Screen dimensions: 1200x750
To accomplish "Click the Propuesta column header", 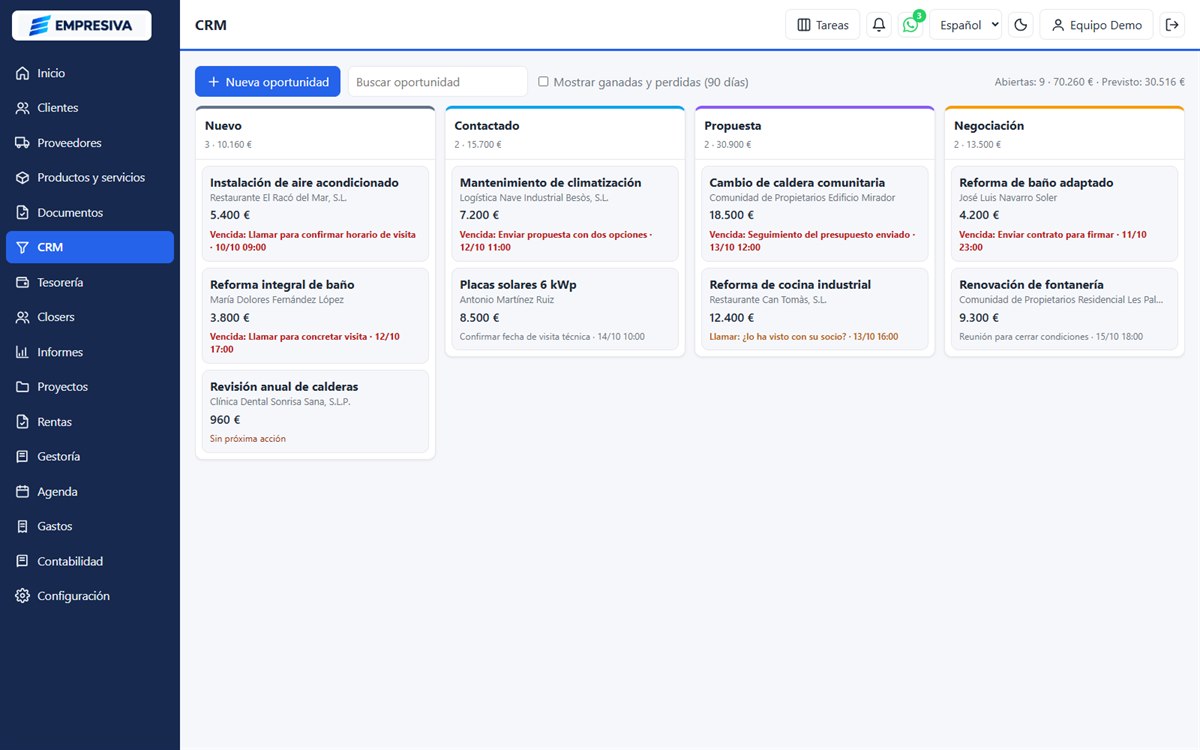I will click(x=815, y=134).
